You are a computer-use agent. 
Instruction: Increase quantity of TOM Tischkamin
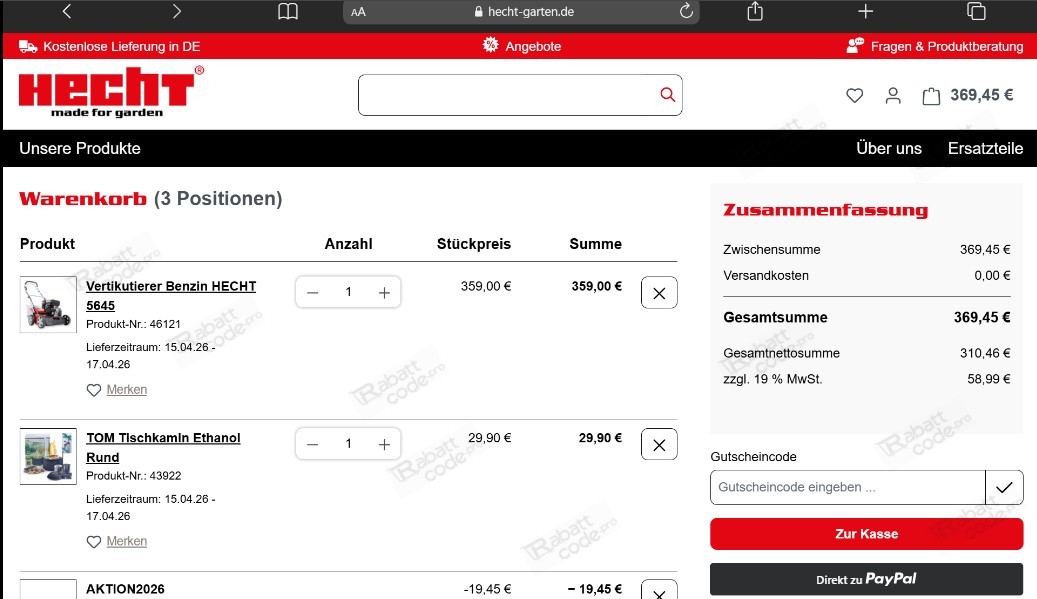click(x=384, y=444)
